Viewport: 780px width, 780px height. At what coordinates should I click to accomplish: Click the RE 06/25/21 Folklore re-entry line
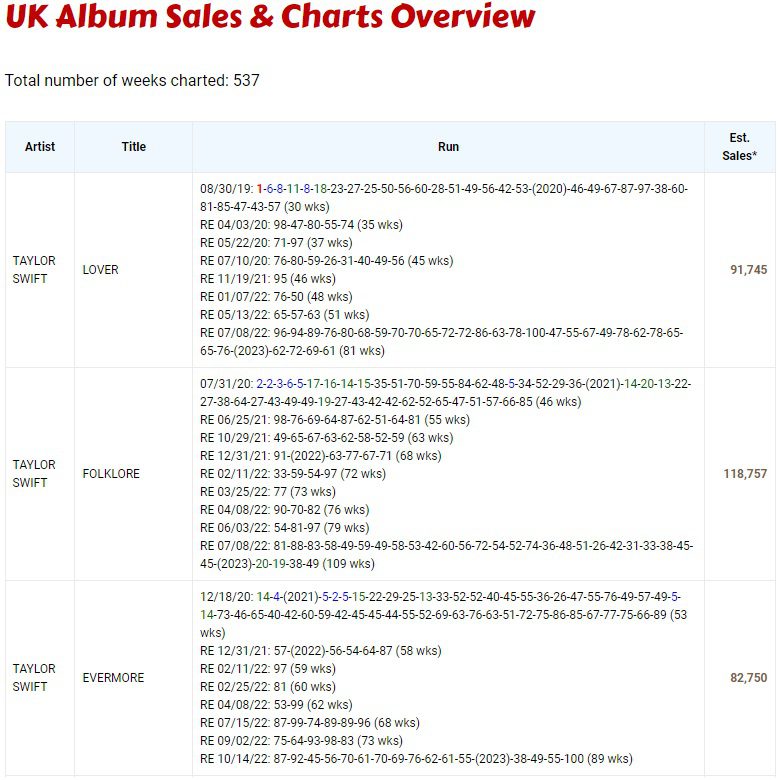point(335,420)
